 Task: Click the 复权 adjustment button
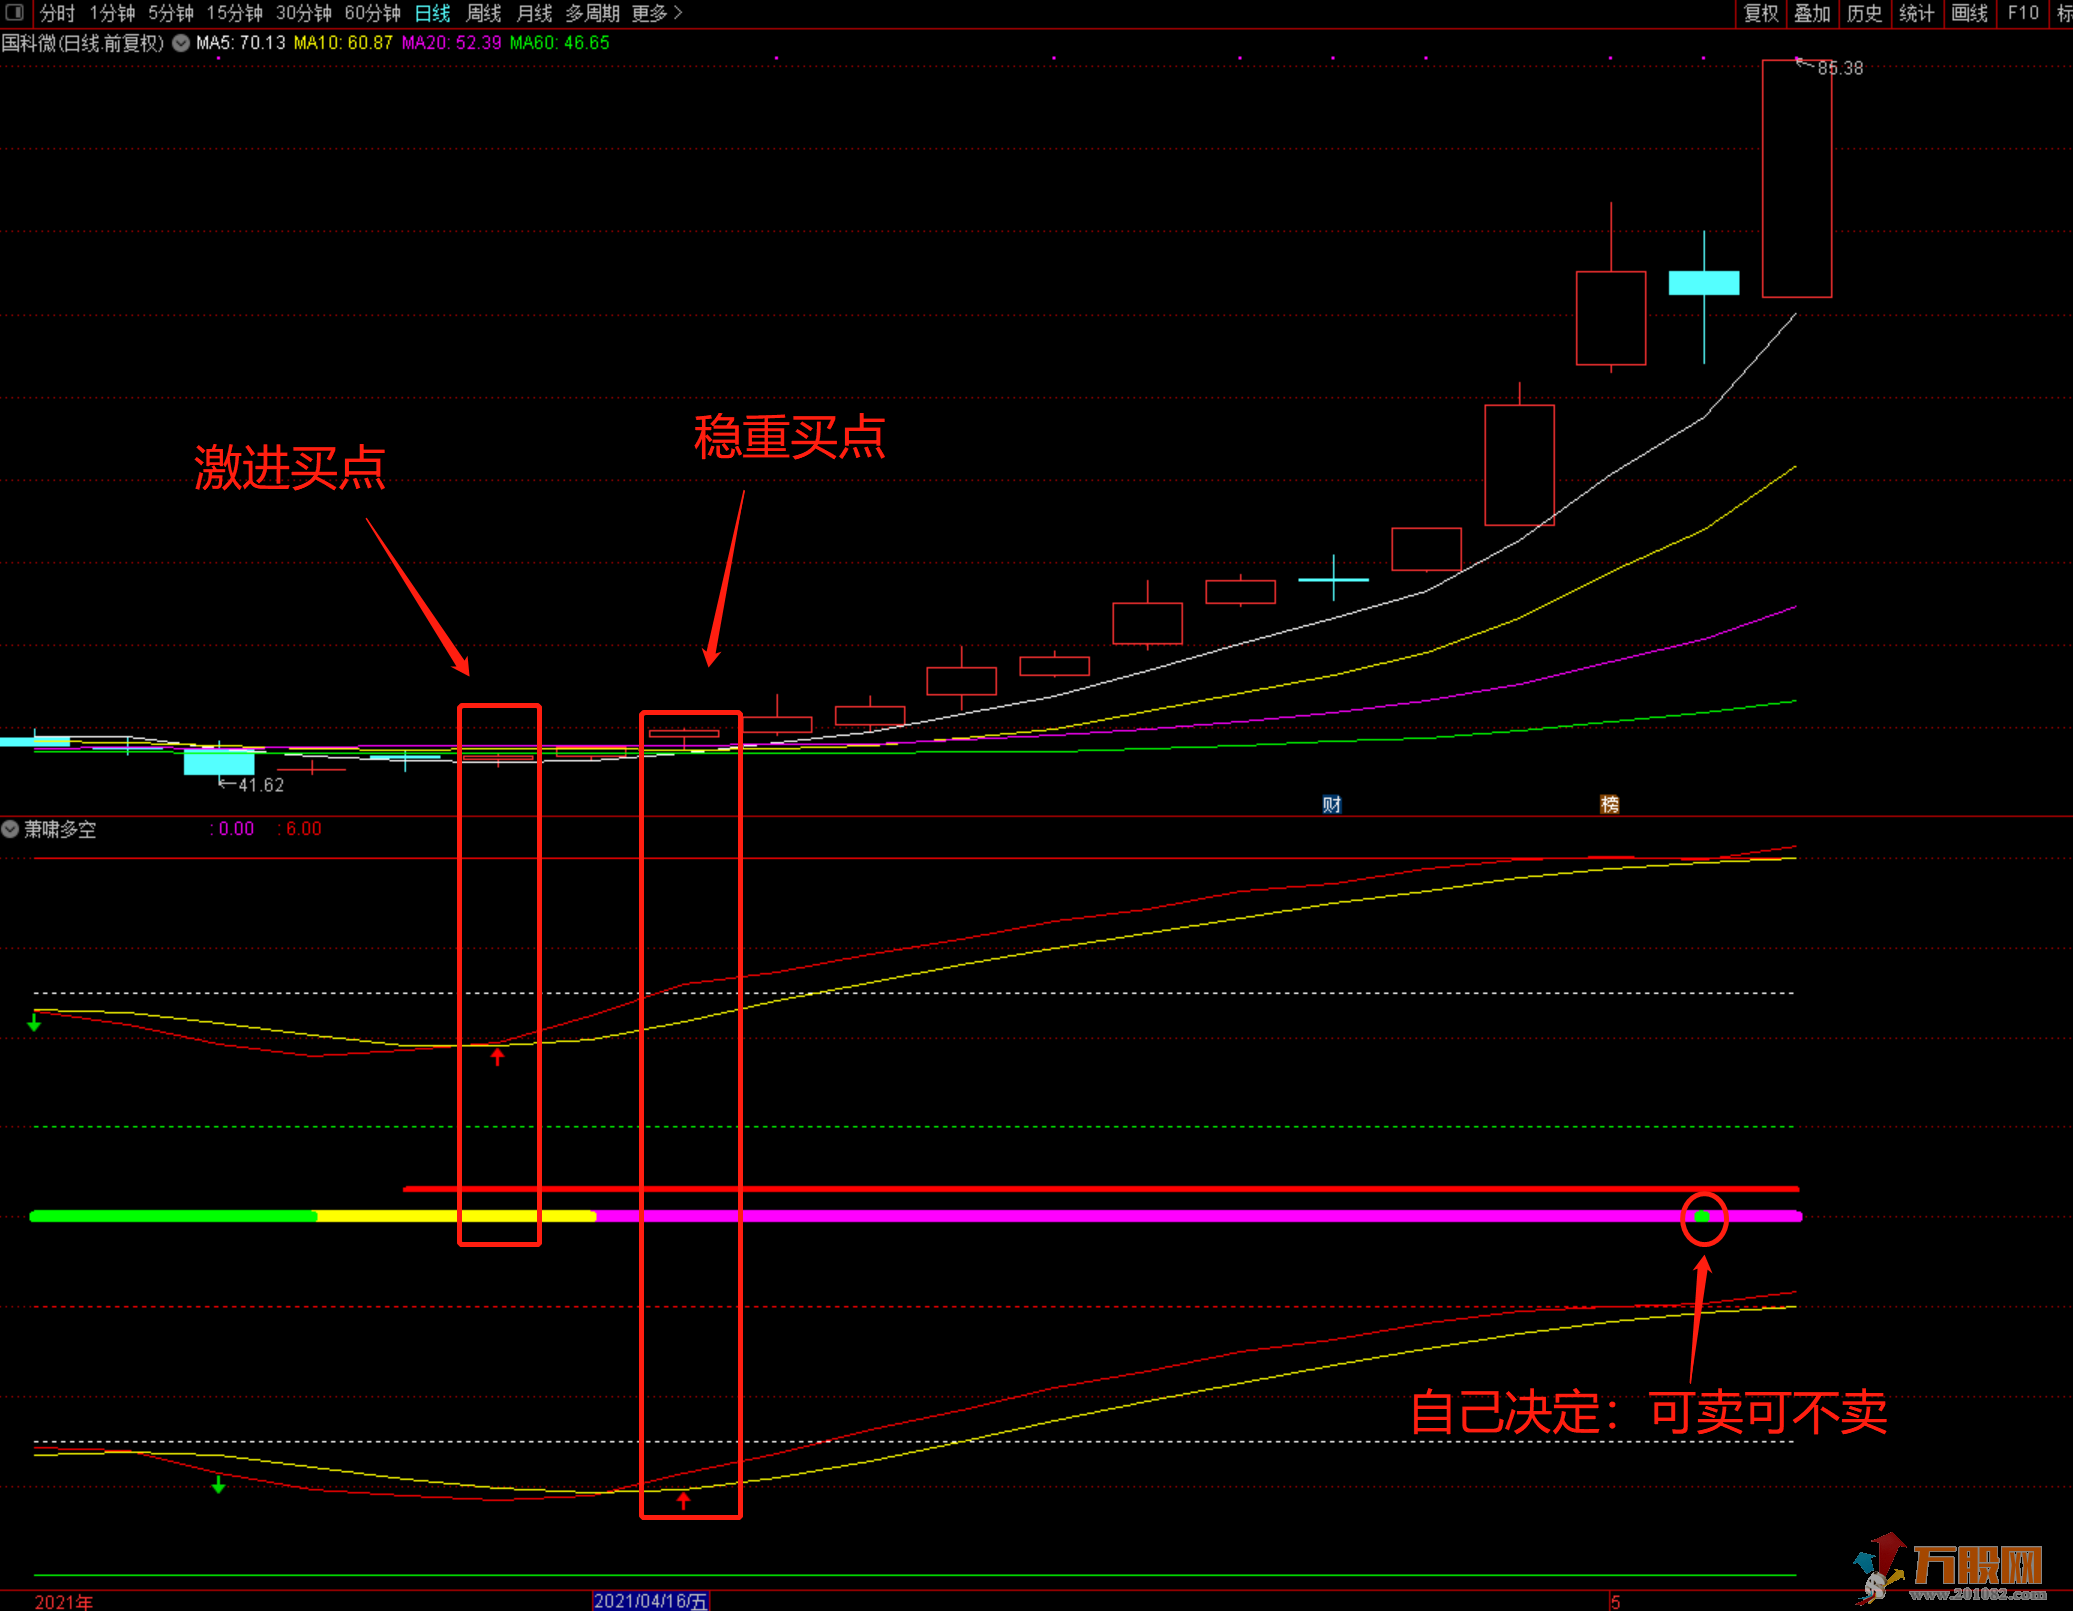(x=1760, y=13)
